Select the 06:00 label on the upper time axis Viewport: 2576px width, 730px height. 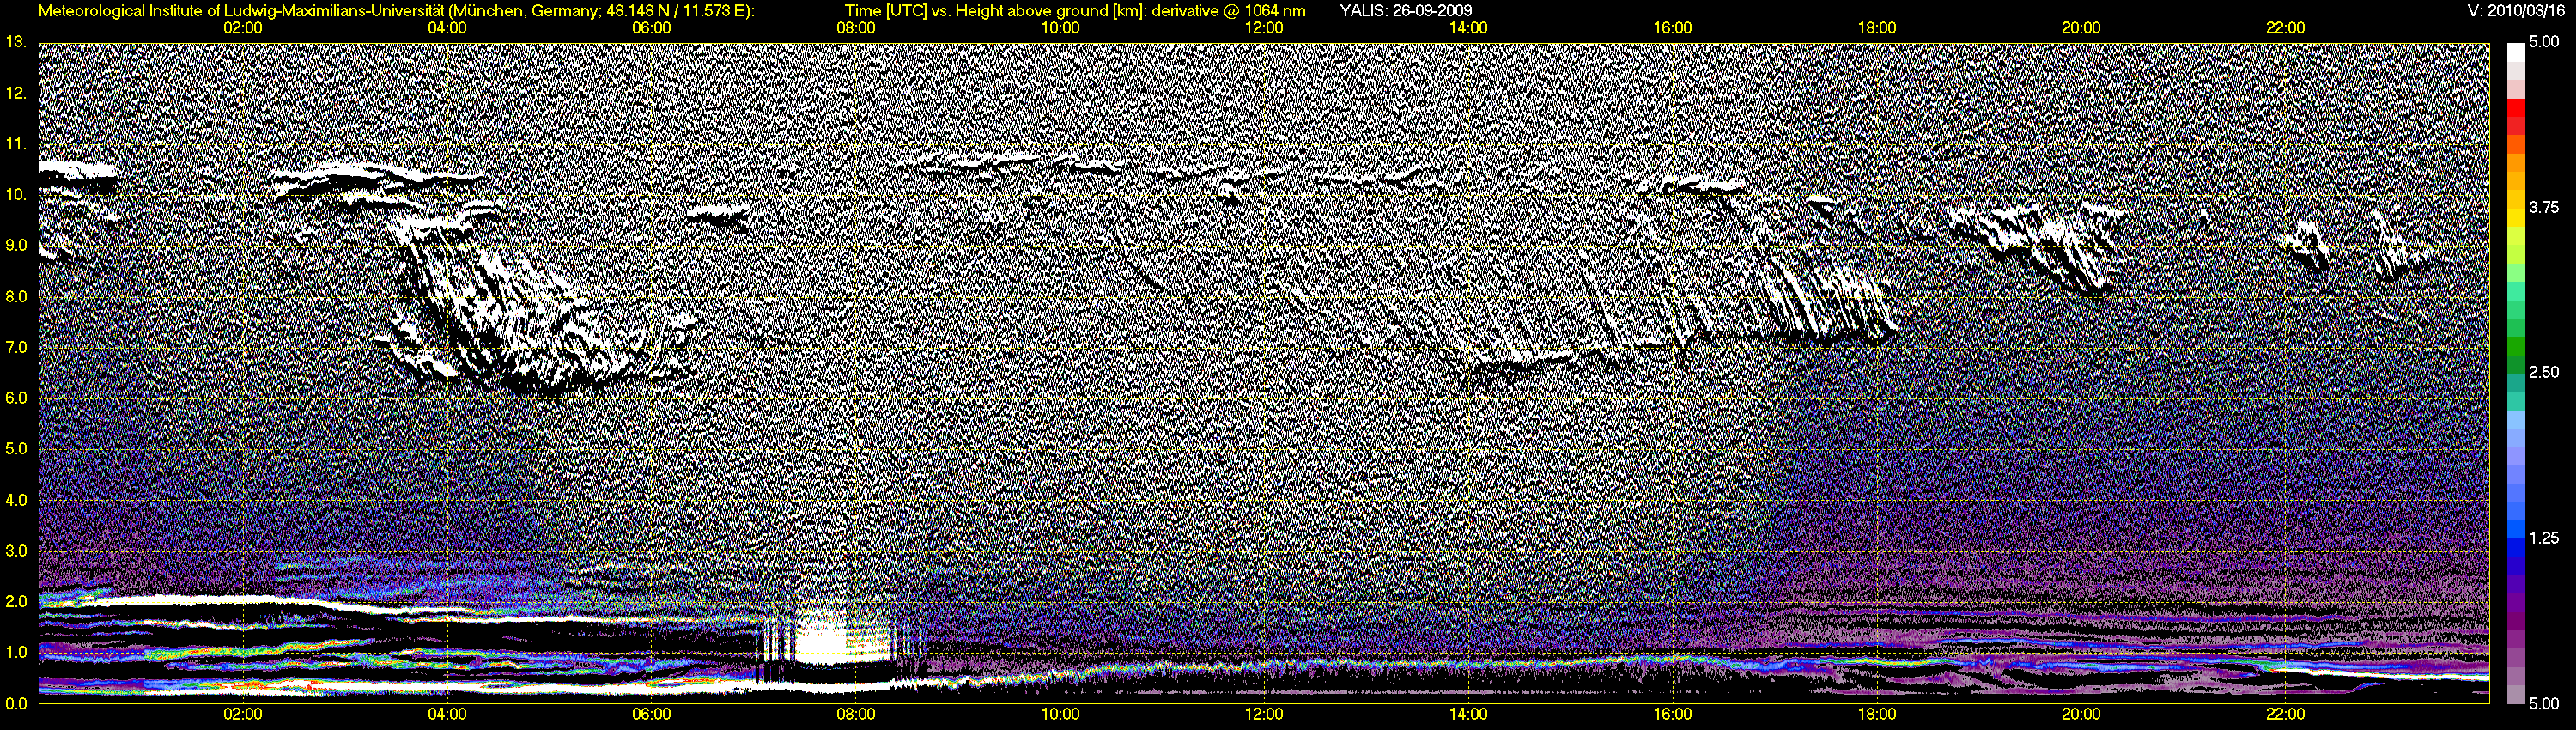tap(651, 28)
